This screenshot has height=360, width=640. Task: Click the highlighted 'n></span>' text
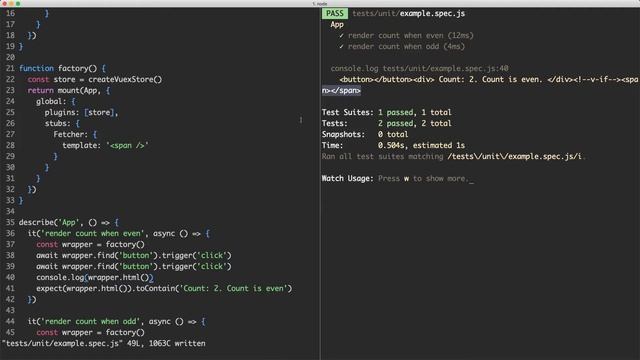pyautogui.click(x=341, y=91)
